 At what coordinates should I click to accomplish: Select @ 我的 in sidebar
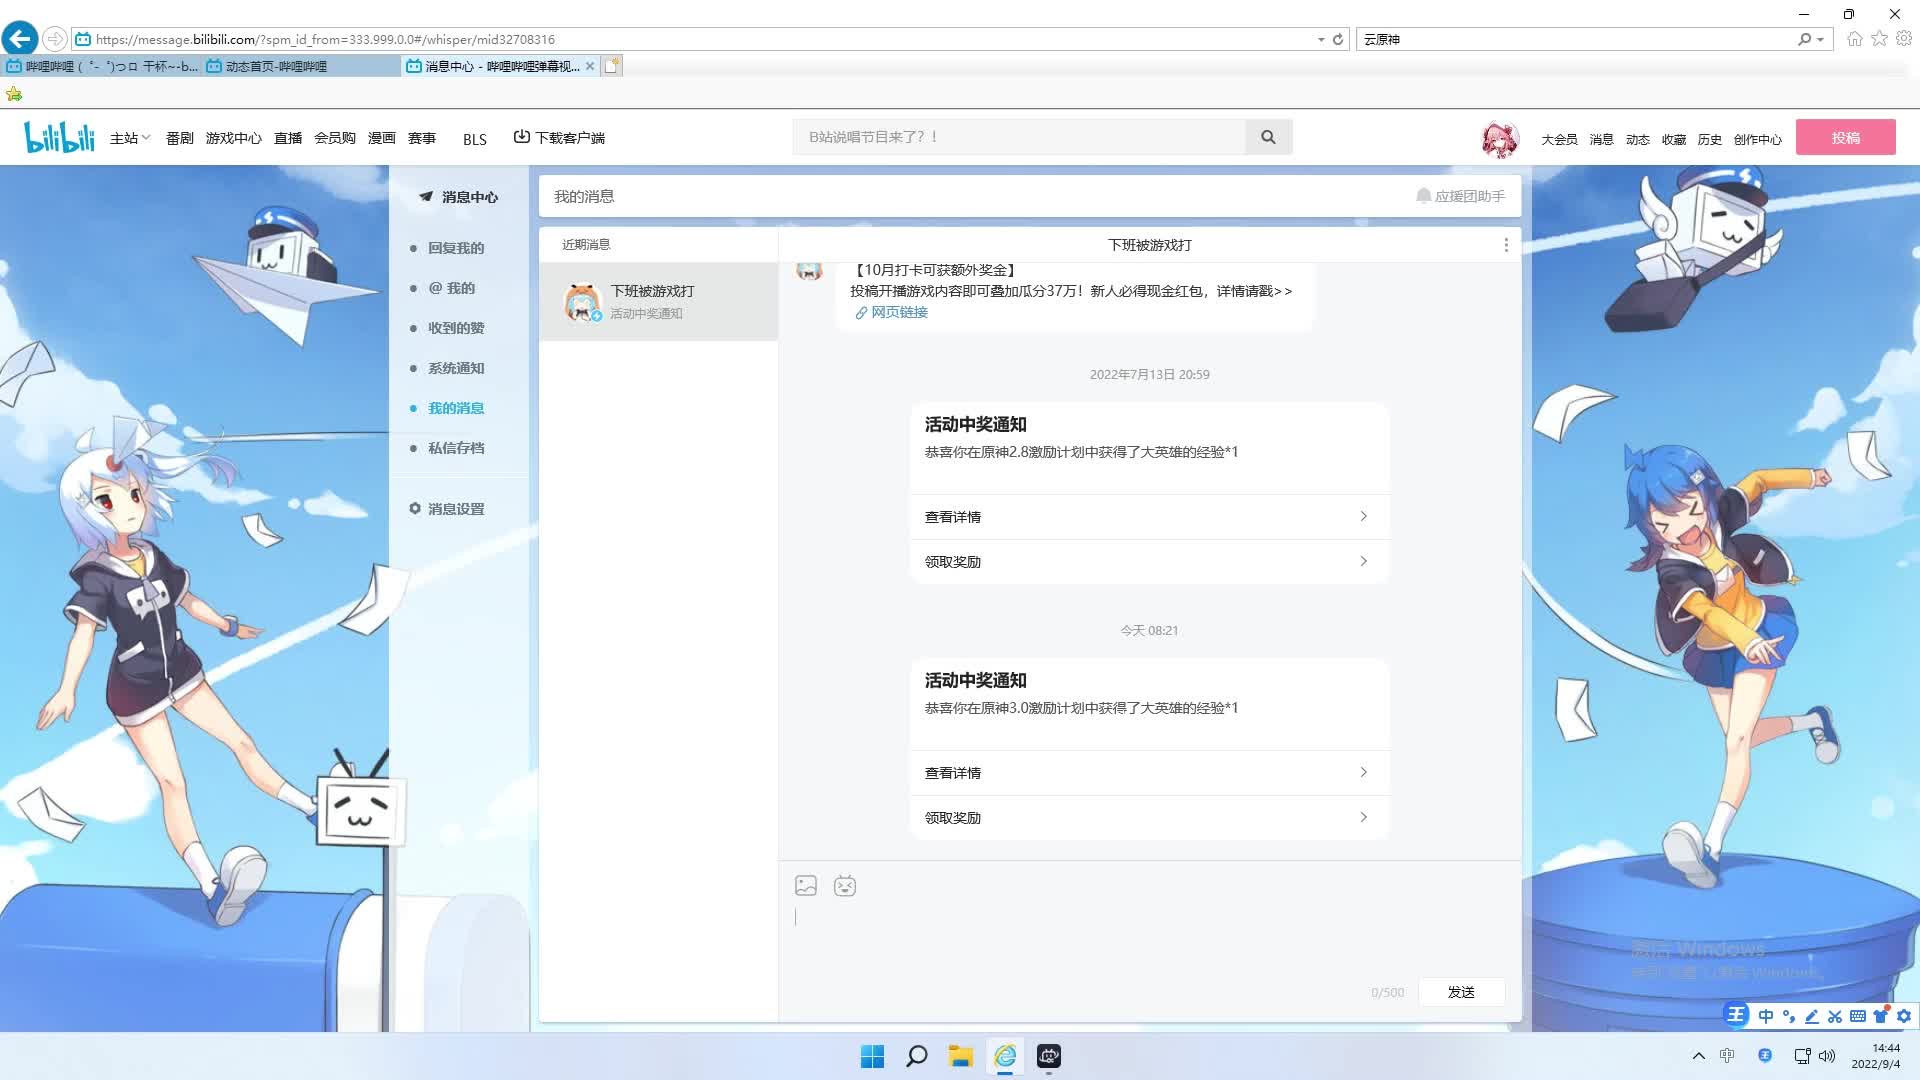(452, 288)
